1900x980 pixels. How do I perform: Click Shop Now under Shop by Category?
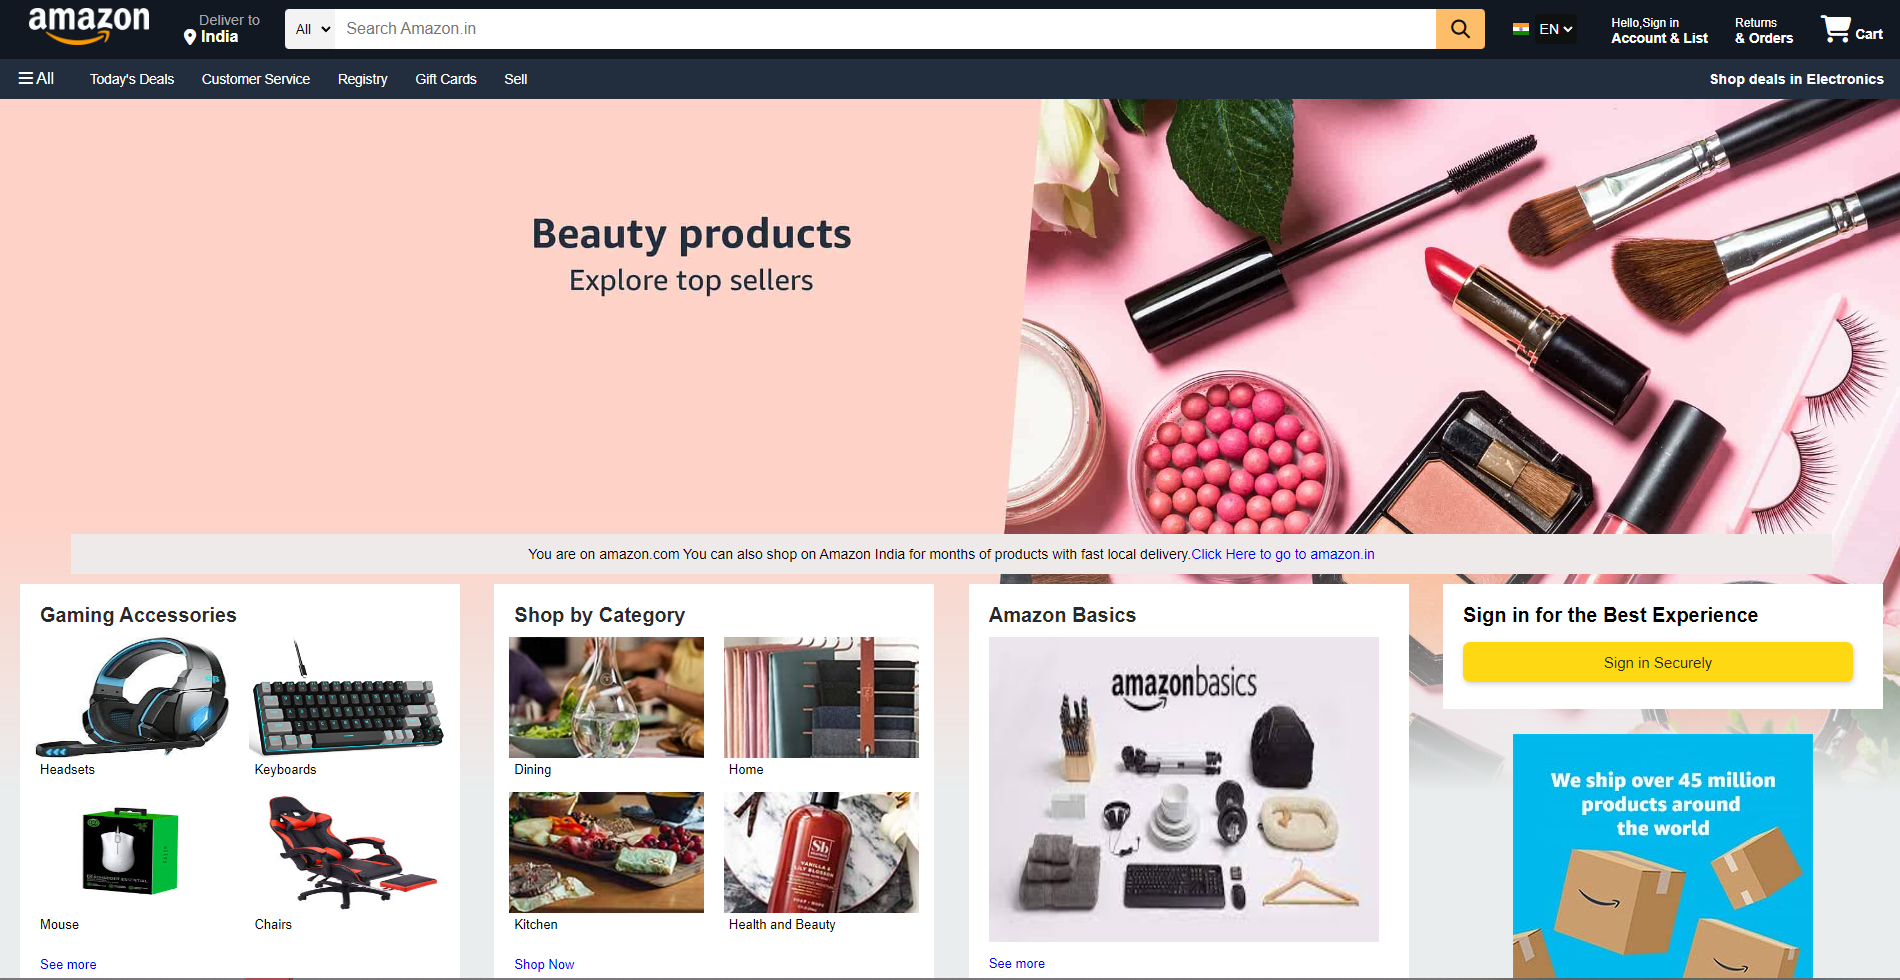point(544,964)
